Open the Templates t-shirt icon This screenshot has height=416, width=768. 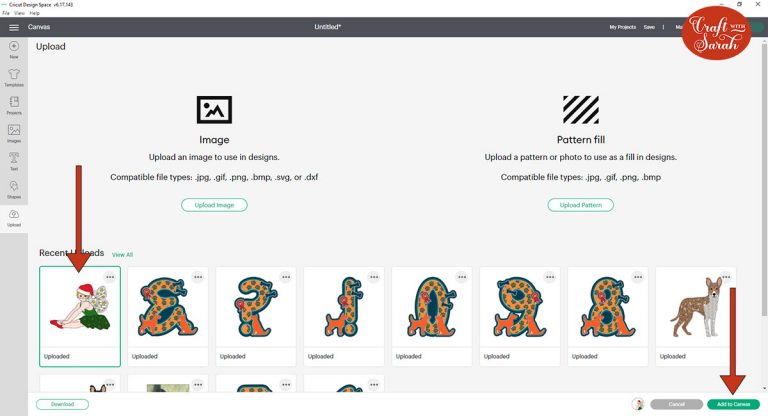pyautogui.click(x=14, y=77)
